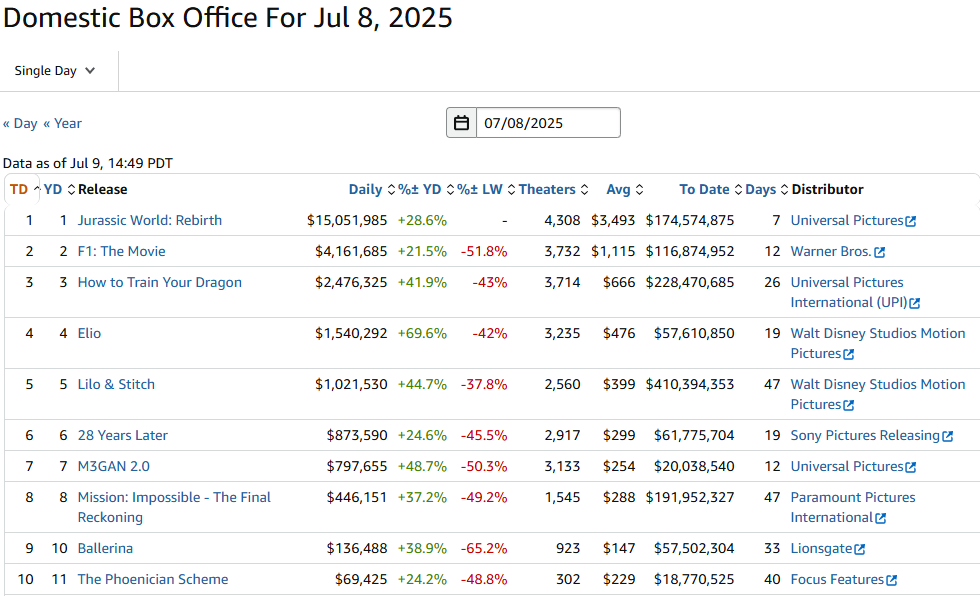Open Universal Pictures International (UPI) link

click(x=849, y=292)
